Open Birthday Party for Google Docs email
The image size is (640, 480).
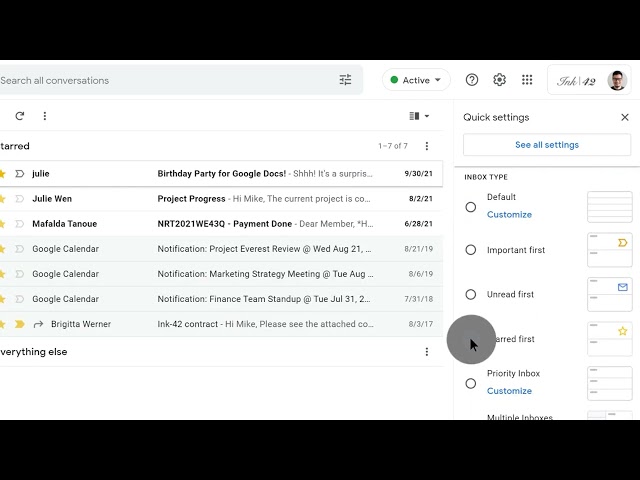pyautogui.click(x=222, y=174)
